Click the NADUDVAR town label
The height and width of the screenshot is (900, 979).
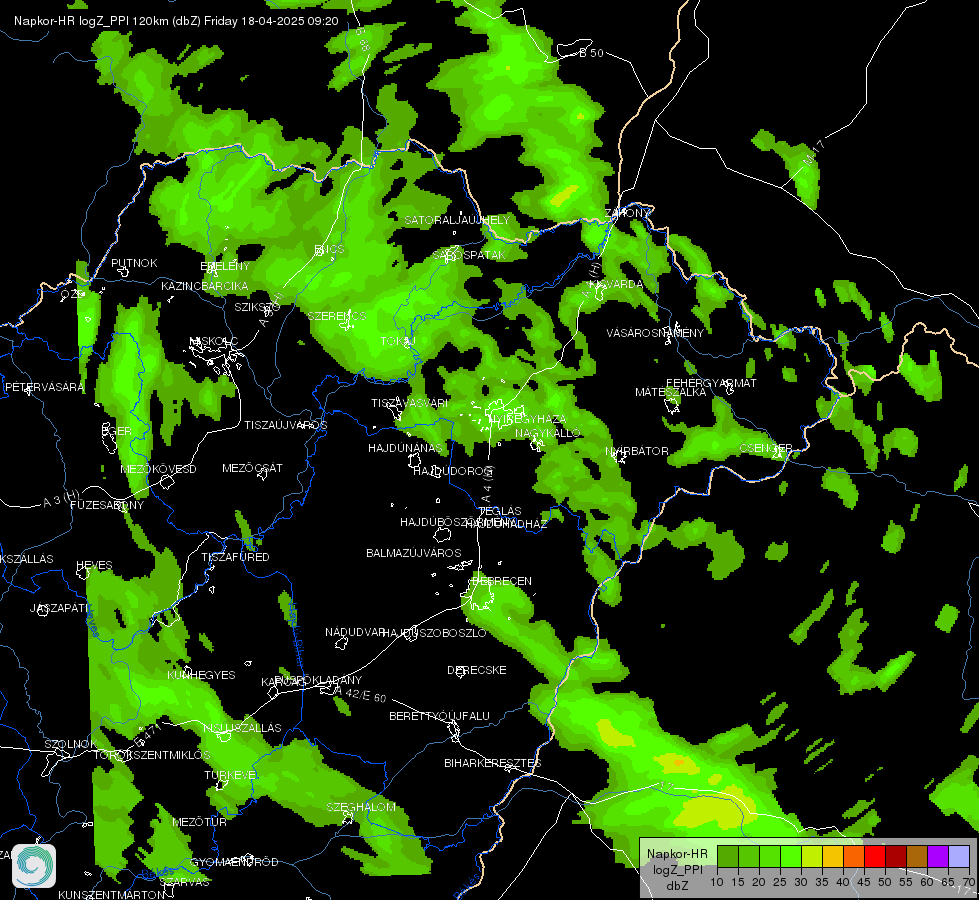(355, 633)
